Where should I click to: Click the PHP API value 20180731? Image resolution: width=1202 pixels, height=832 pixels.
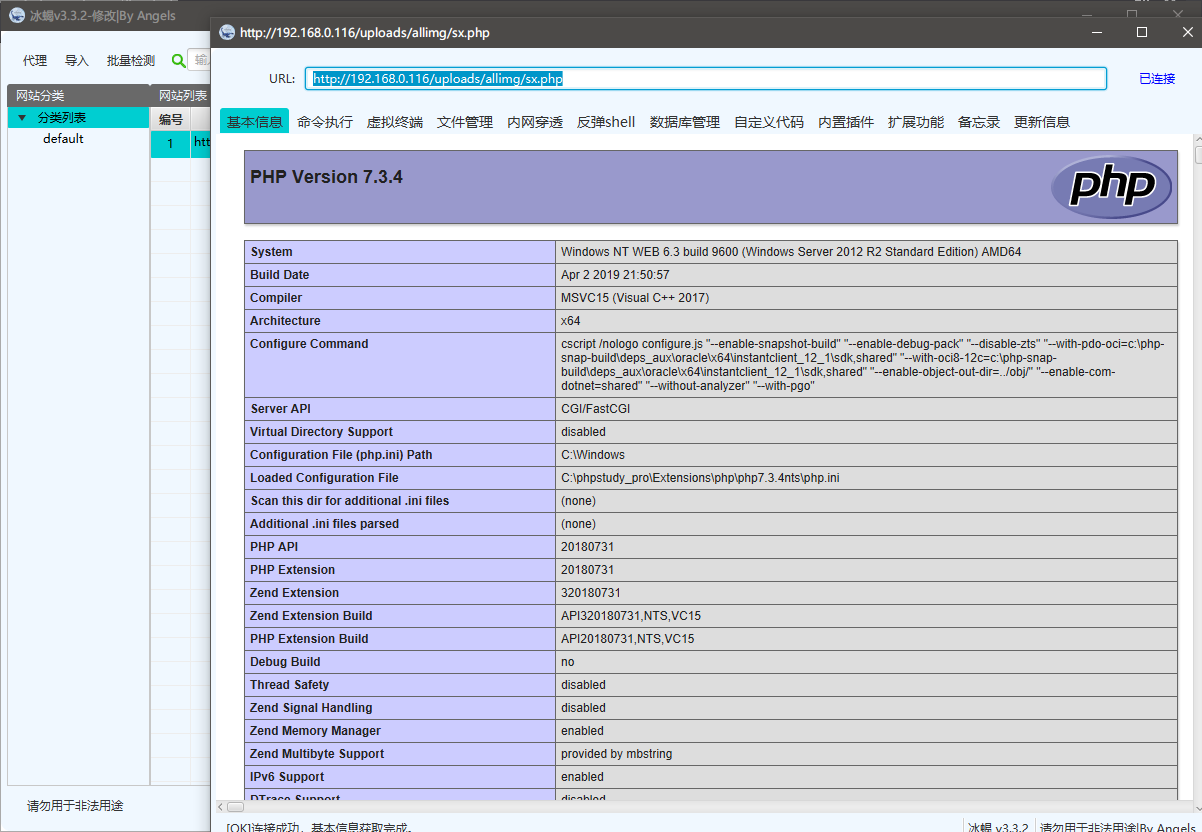(588, 547)
